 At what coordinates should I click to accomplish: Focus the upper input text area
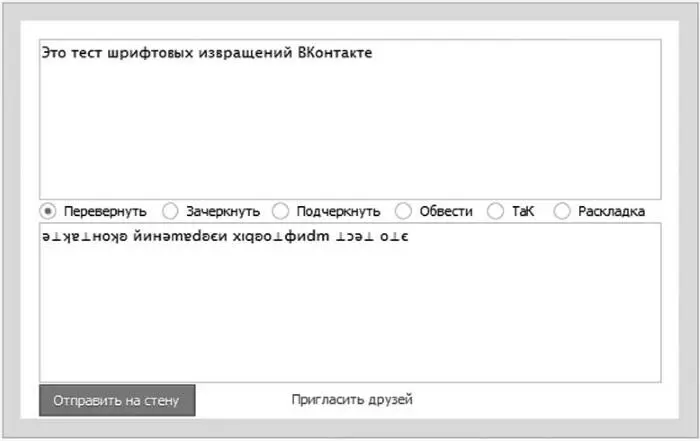pyautogui.click(x=350, y=119)
